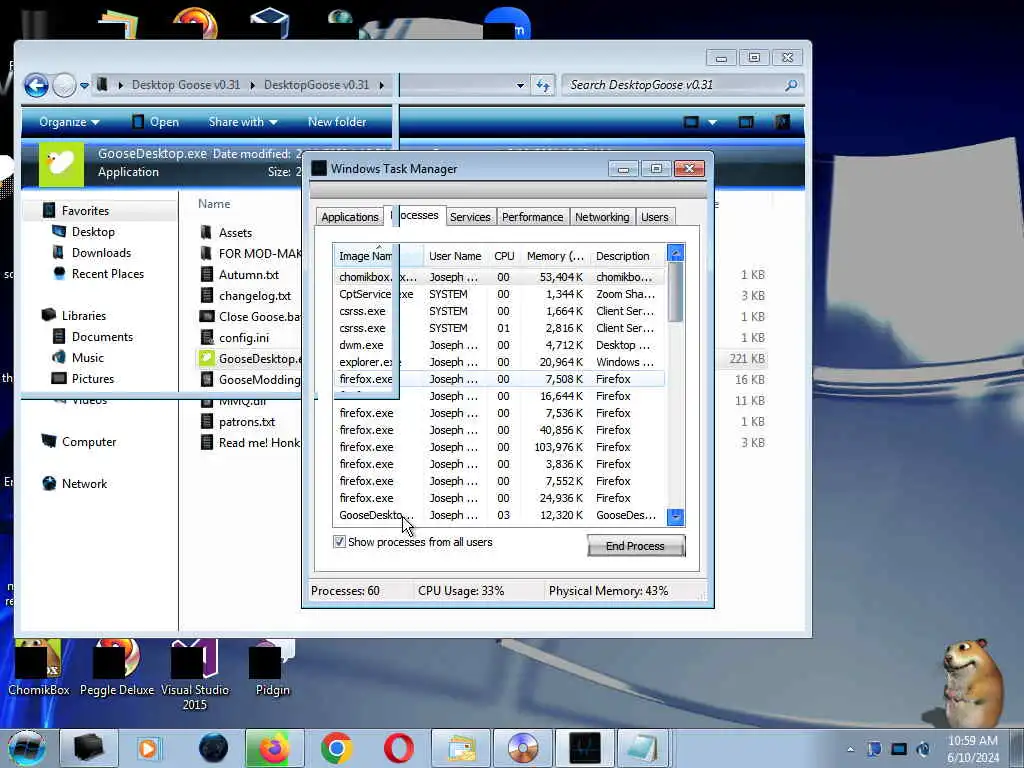Switch to the Services tab
The height and width of the screenshot is (768, 1024).
470,217
